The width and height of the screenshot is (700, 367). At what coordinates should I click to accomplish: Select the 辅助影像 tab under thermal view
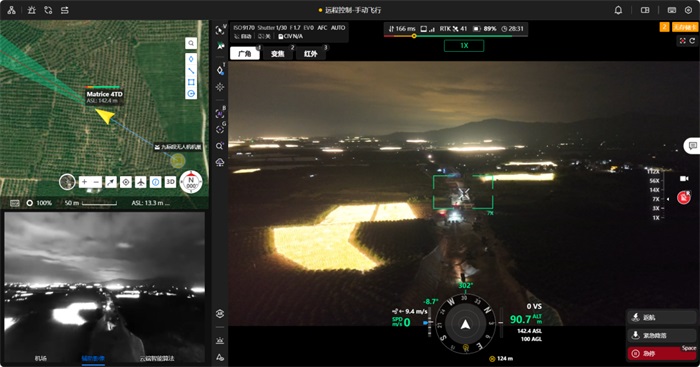point(93,358)
